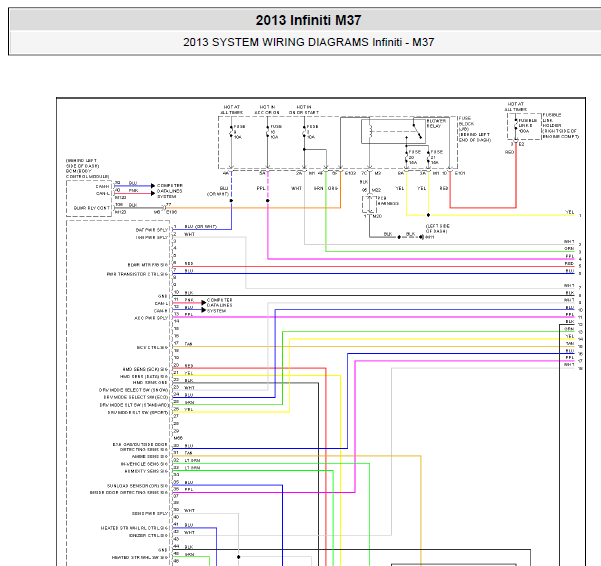
Task: Click the FUSIBLE LINK HOLDER label
Action: pos(552,120)
